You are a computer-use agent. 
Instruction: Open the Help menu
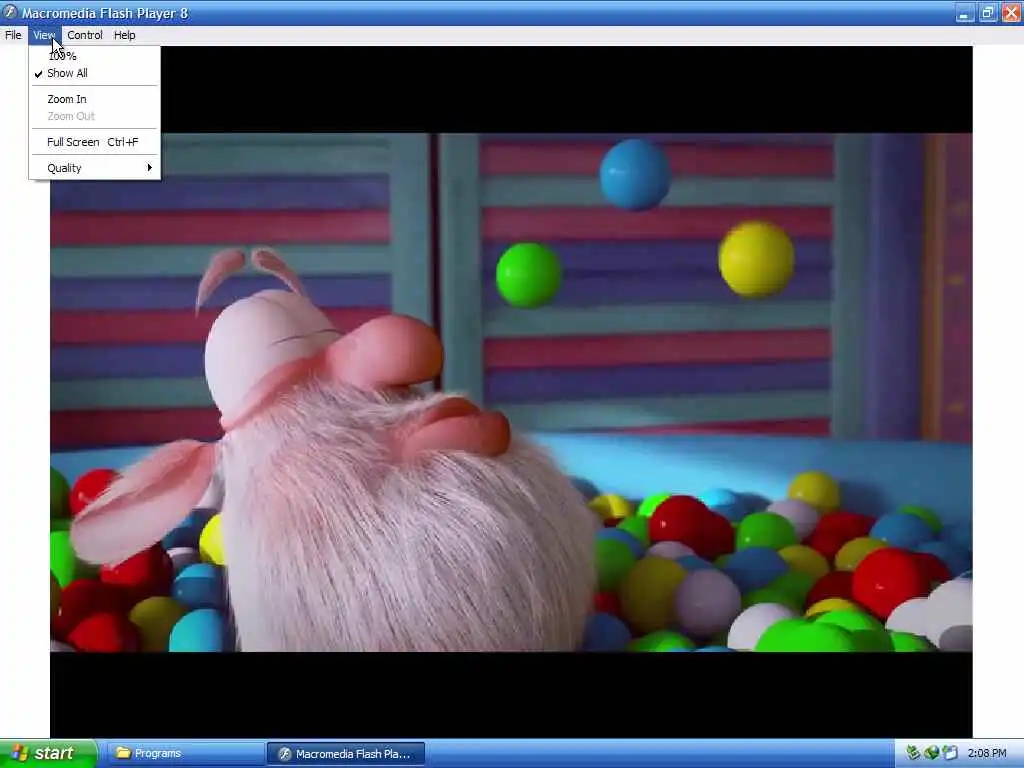(x=125, y=35)
